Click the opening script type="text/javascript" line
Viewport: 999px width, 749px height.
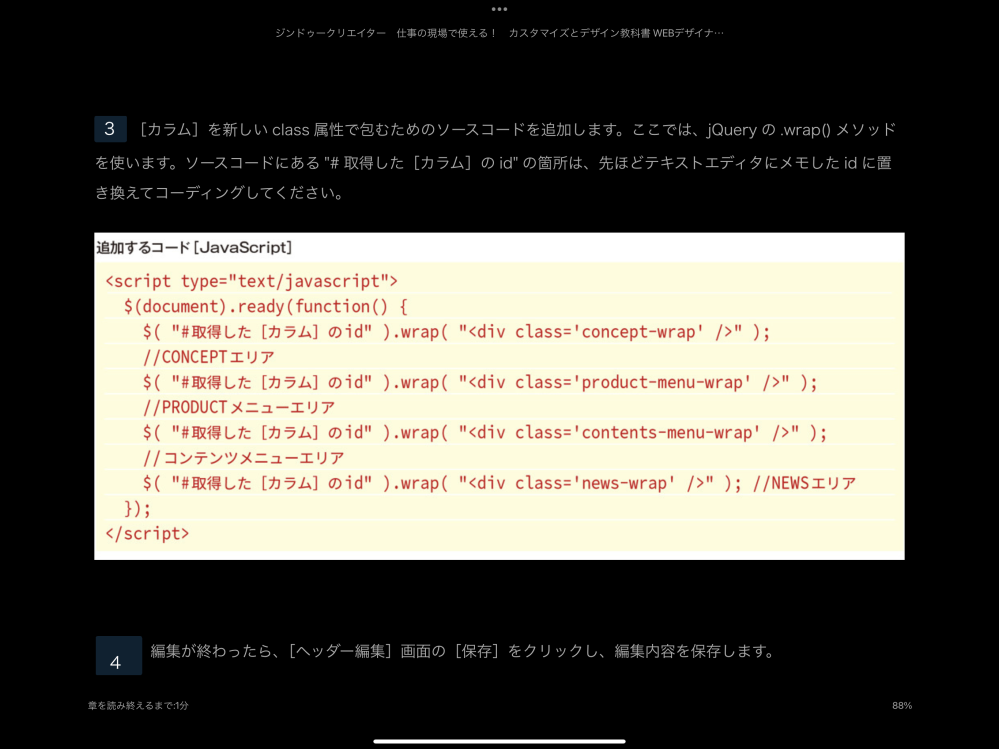pyautogui.click(x=251, y=281)
